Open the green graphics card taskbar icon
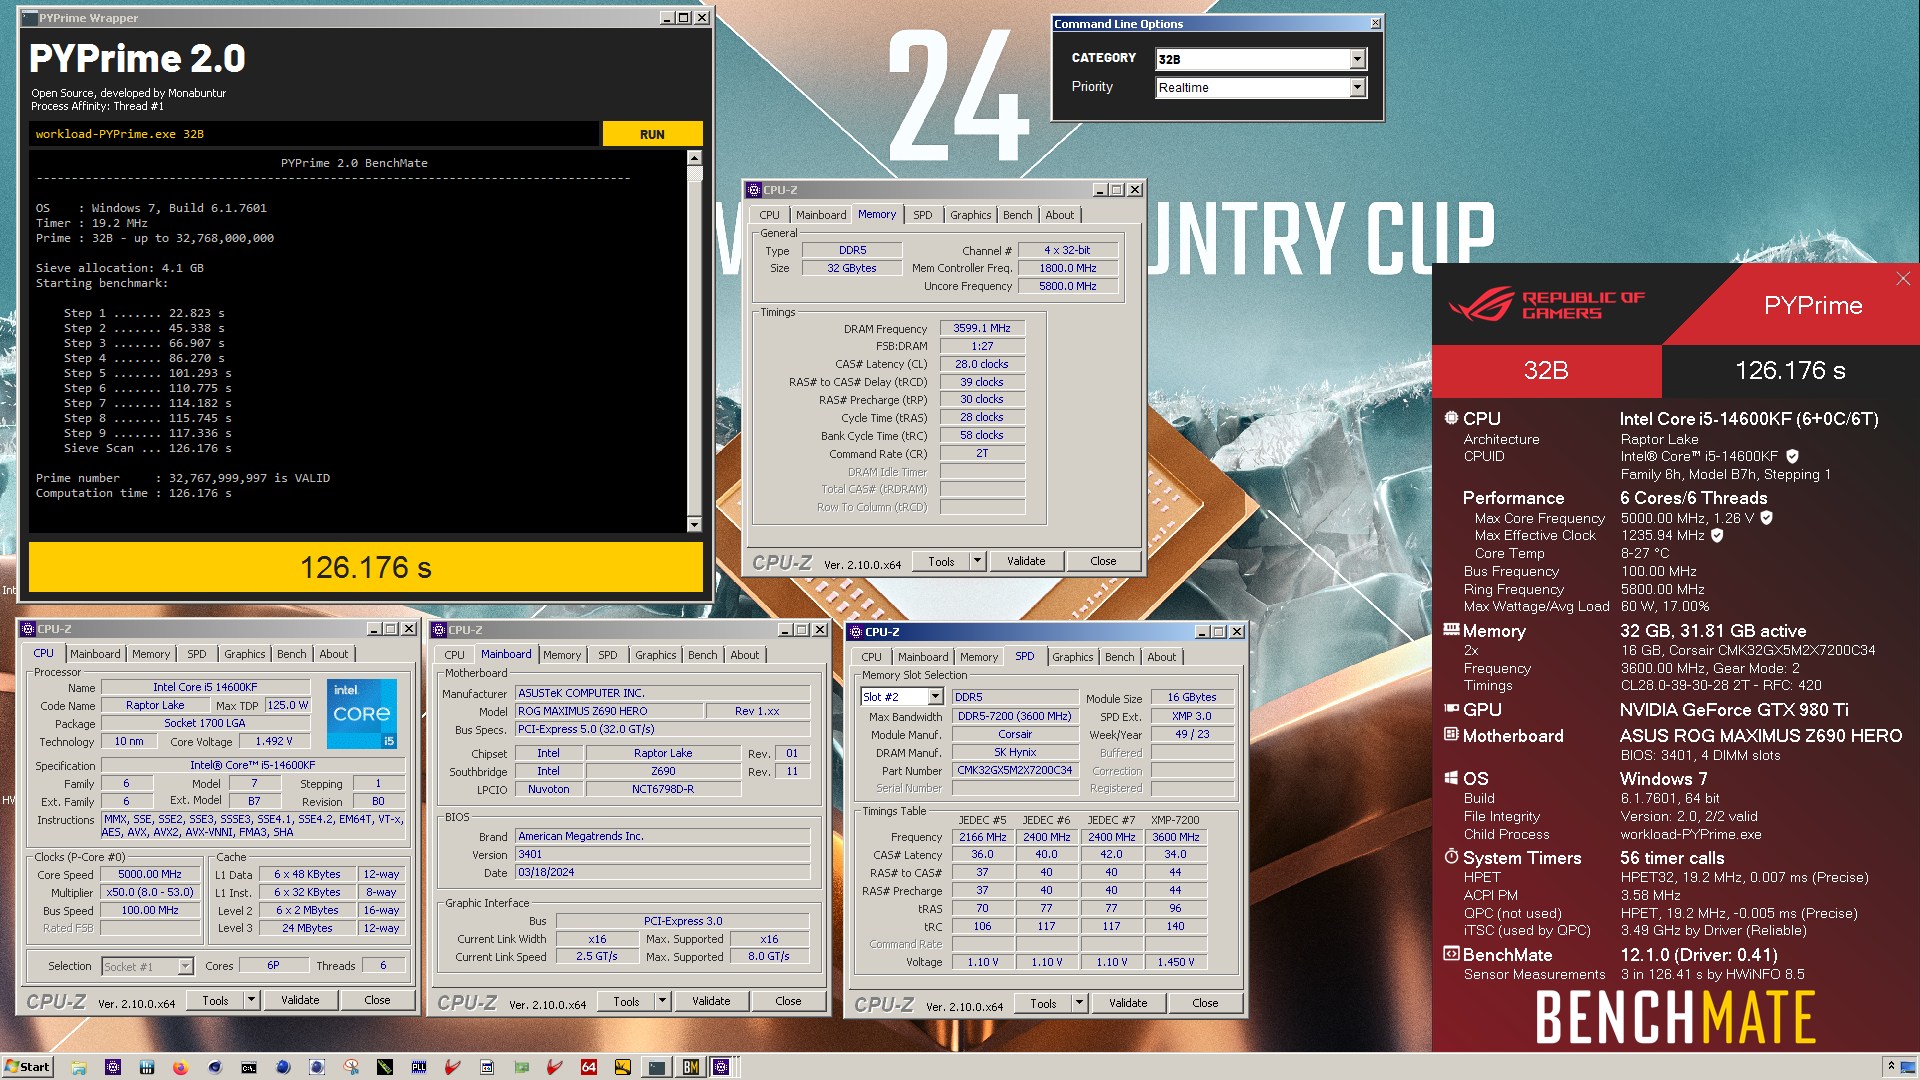 tap(521, 1067)
